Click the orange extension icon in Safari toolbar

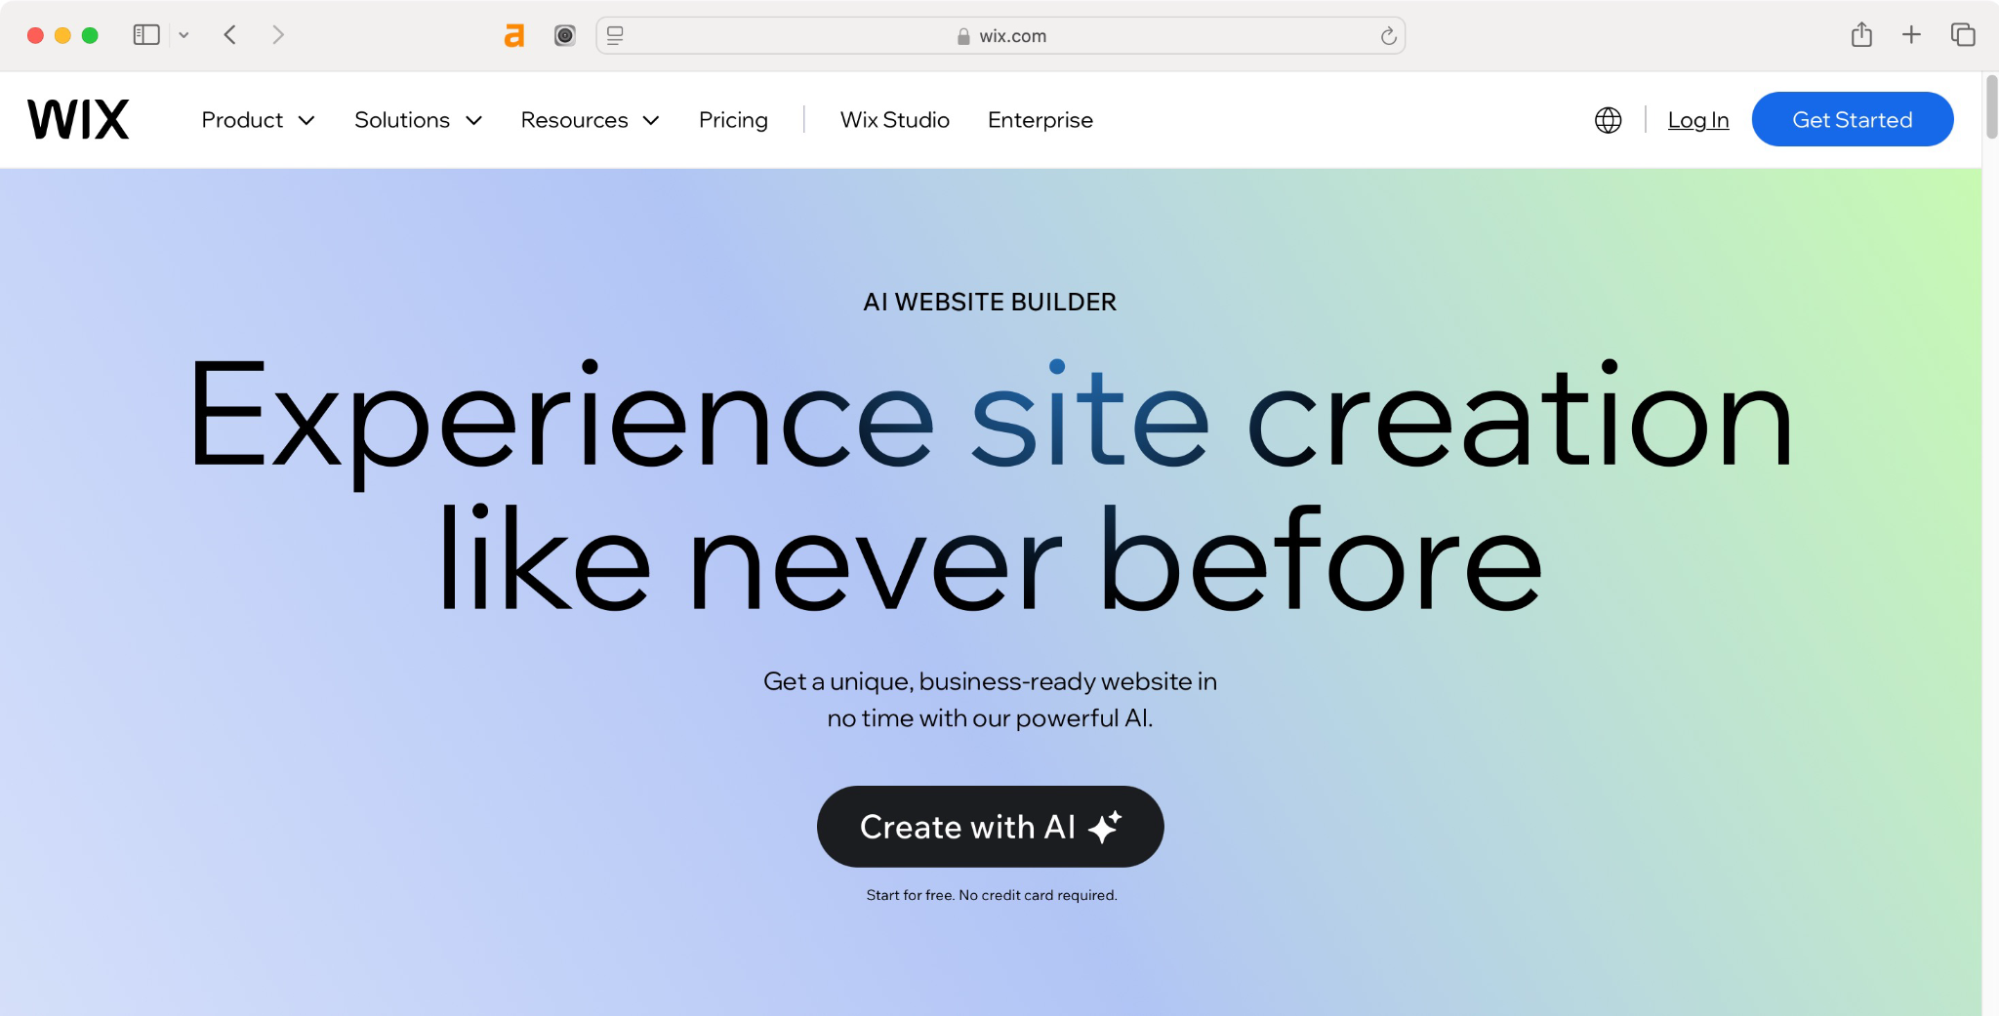(514, 35)
